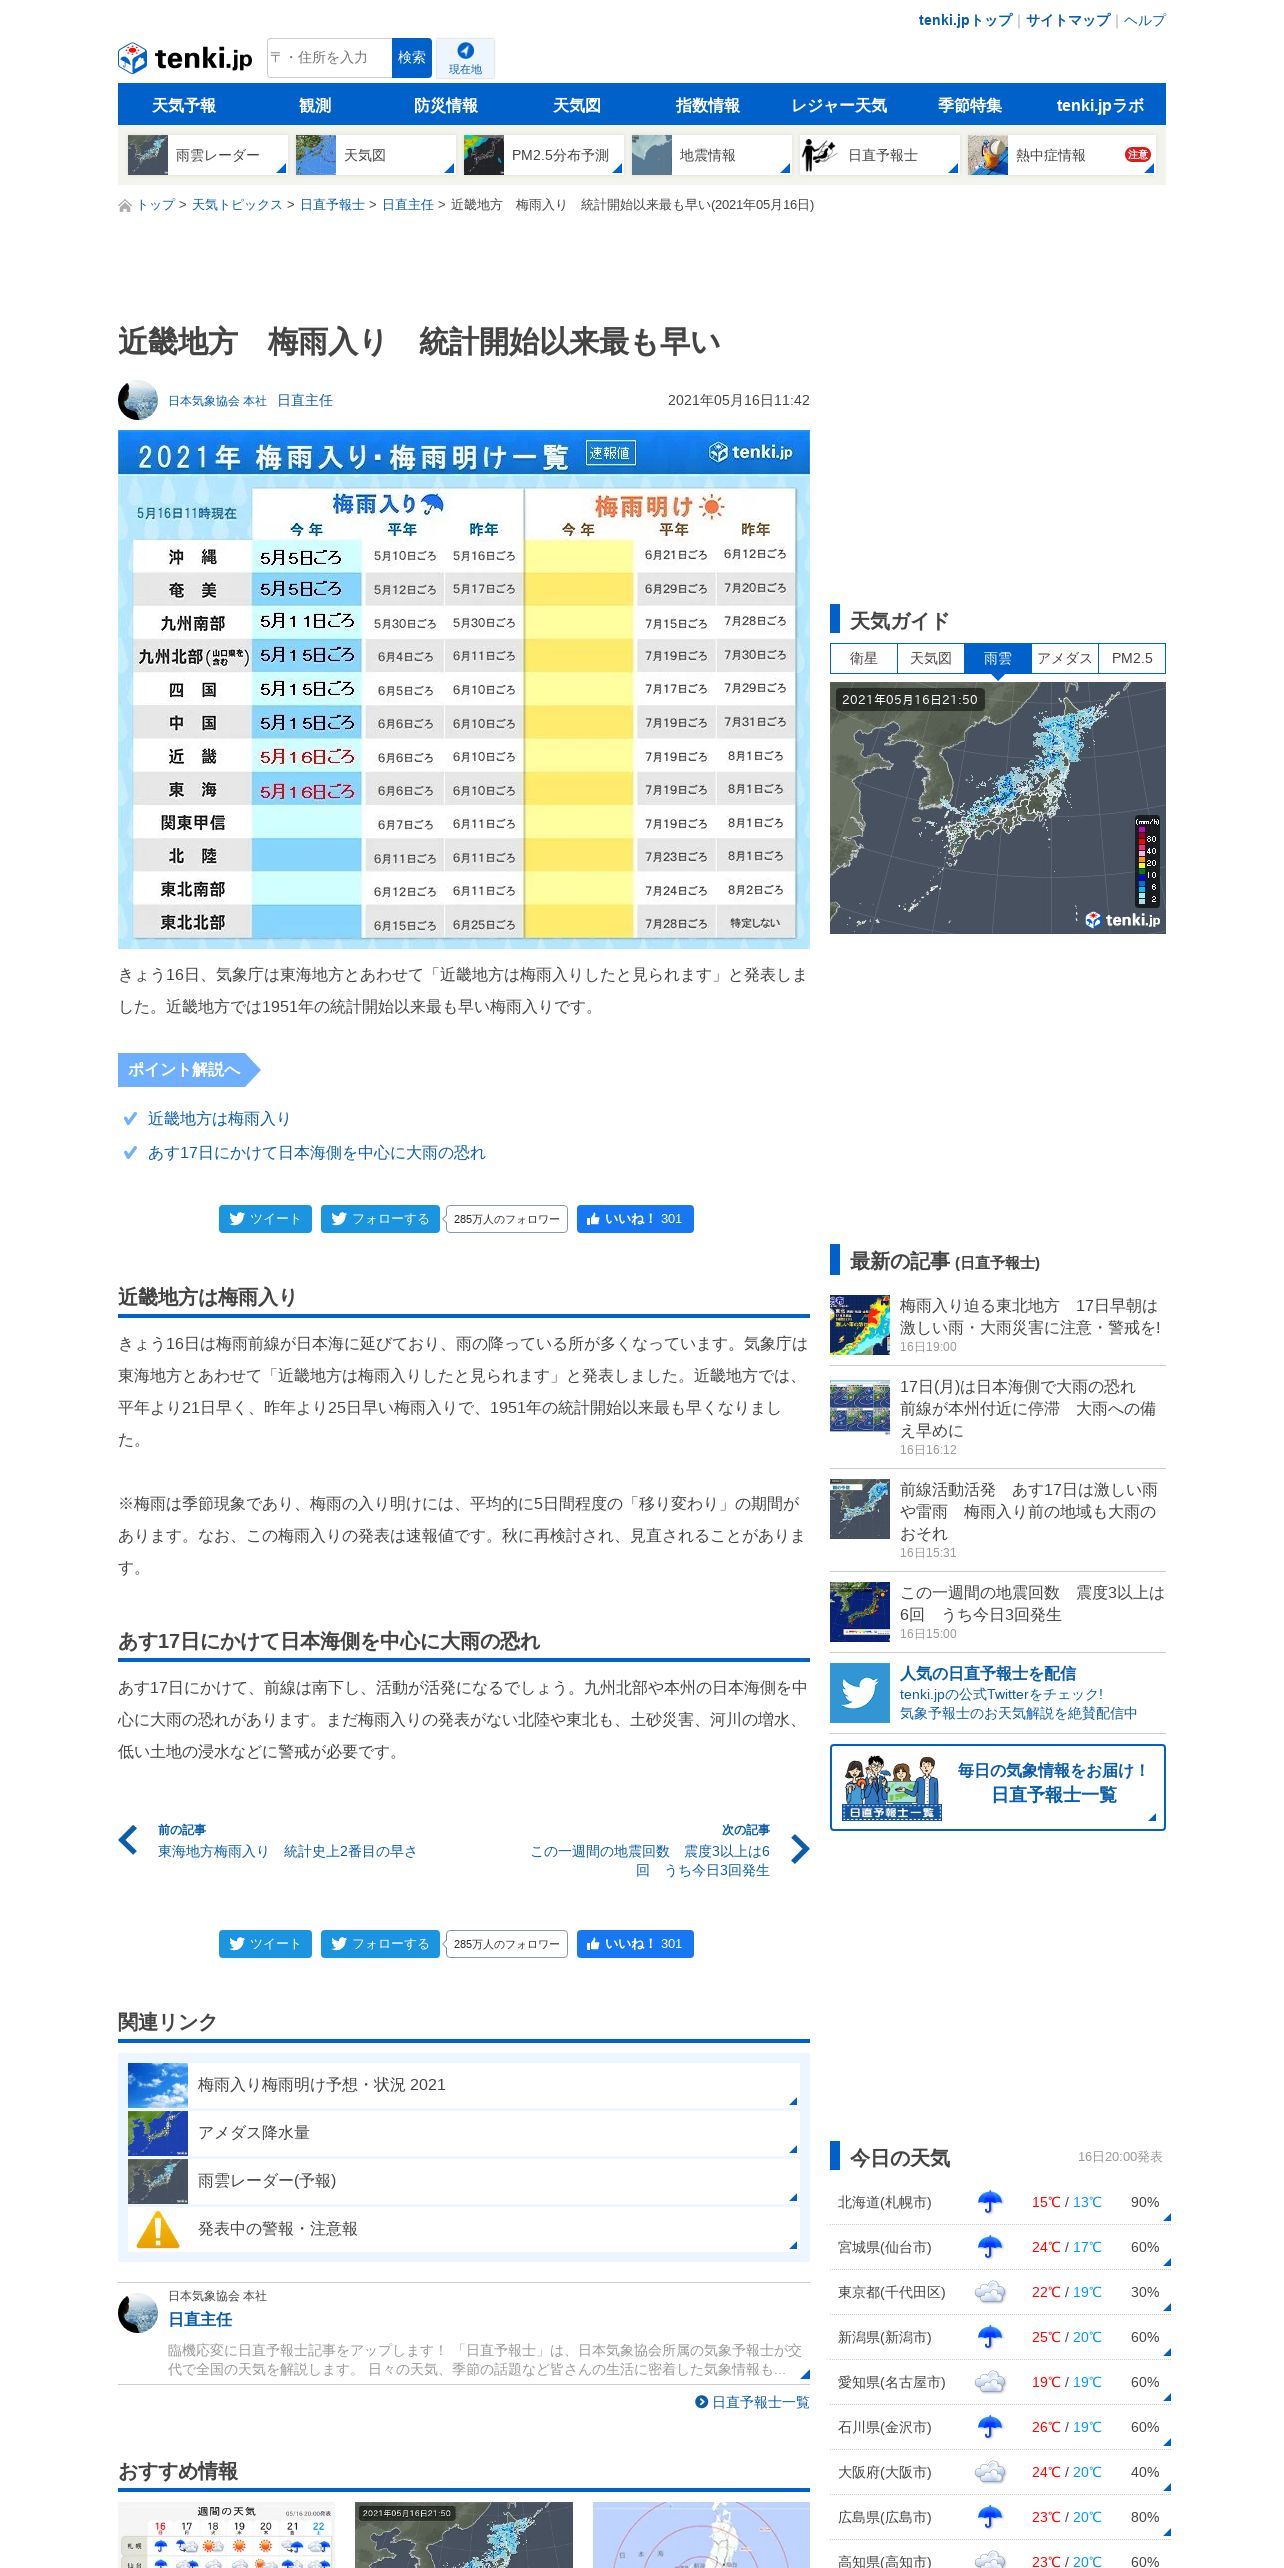Open the rainy season table image
Screen dimensions: 1284x2568
[x=464, y=690]
